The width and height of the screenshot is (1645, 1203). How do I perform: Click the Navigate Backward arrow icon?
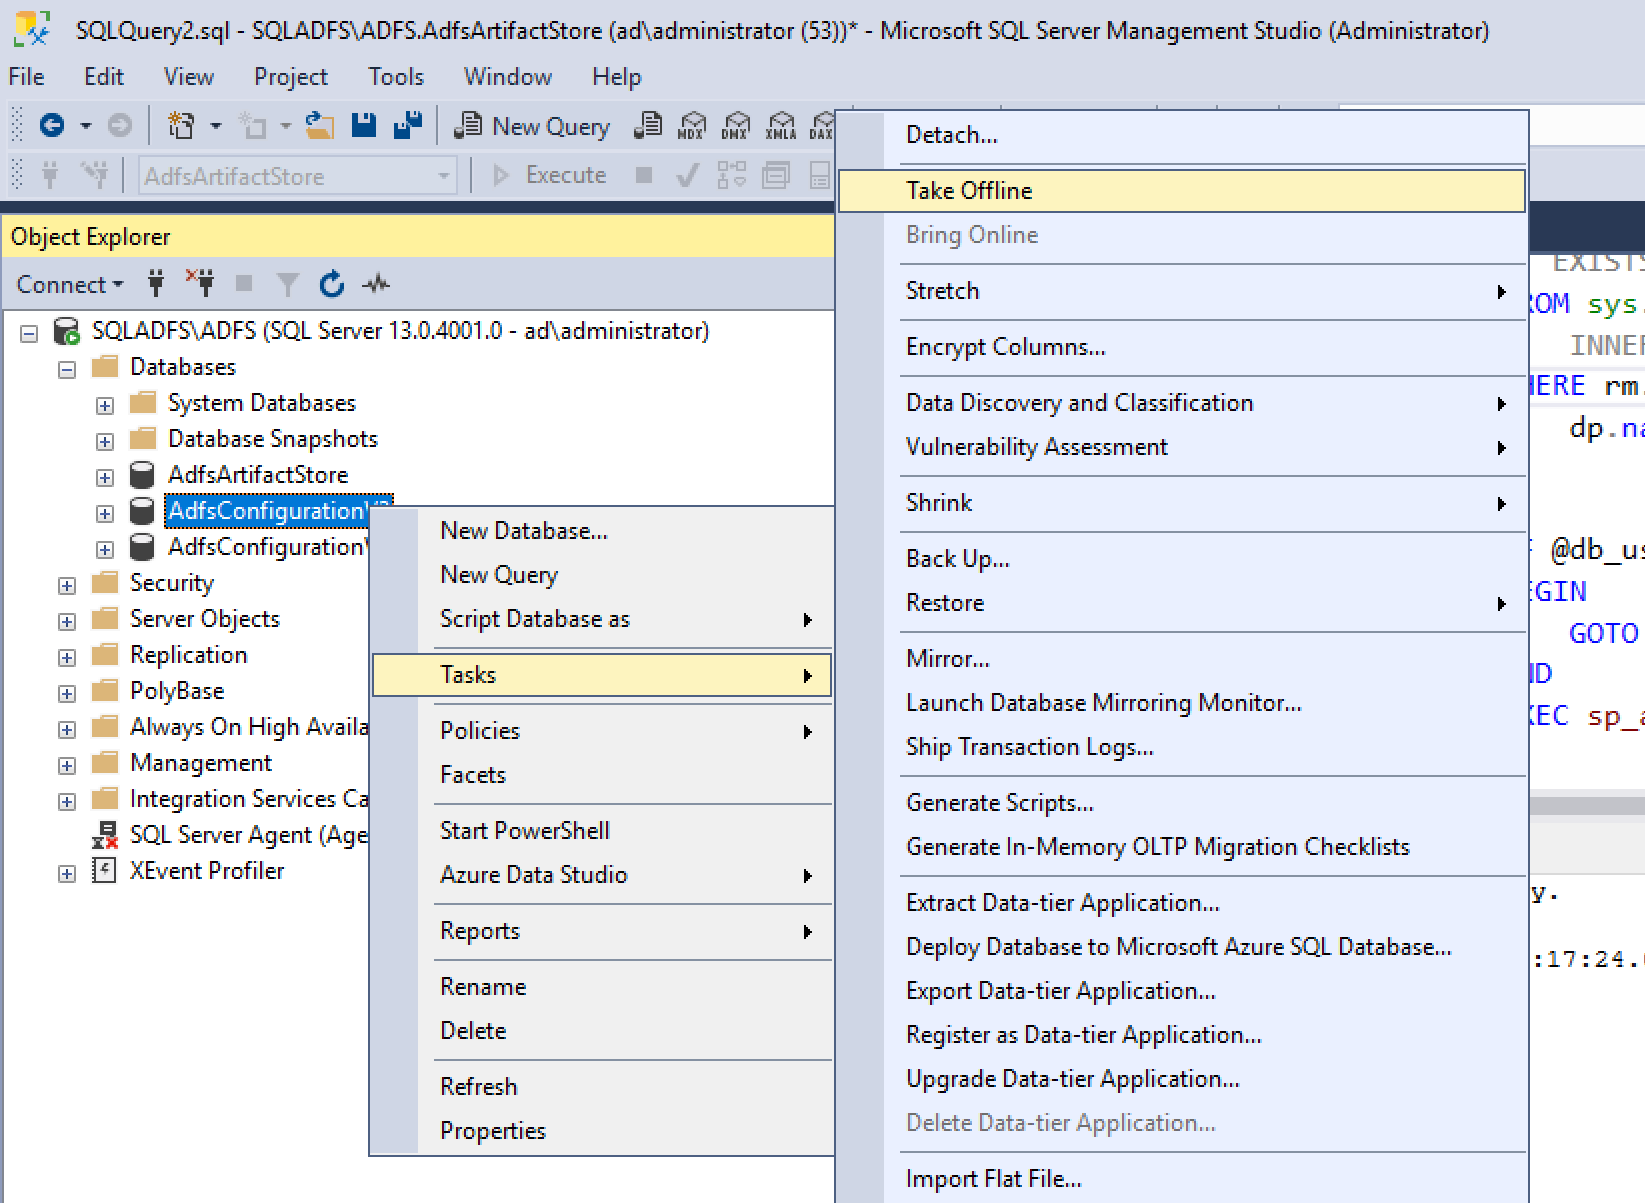click(x=52, y=125)
